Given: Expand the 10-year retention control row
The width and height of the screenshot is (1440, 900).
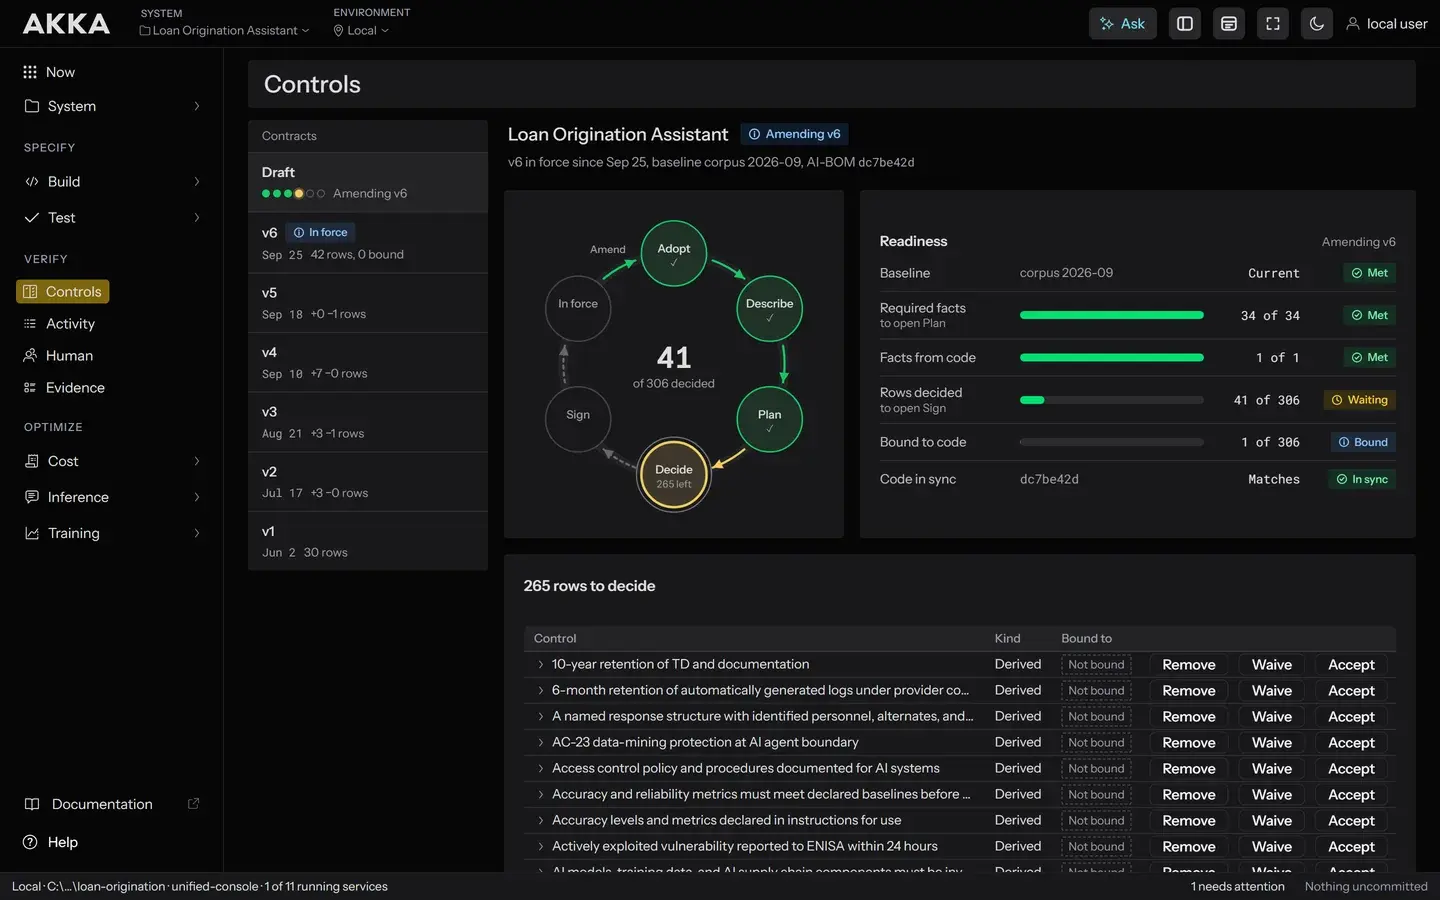Looking at the screenshot, I should (541, 665).
